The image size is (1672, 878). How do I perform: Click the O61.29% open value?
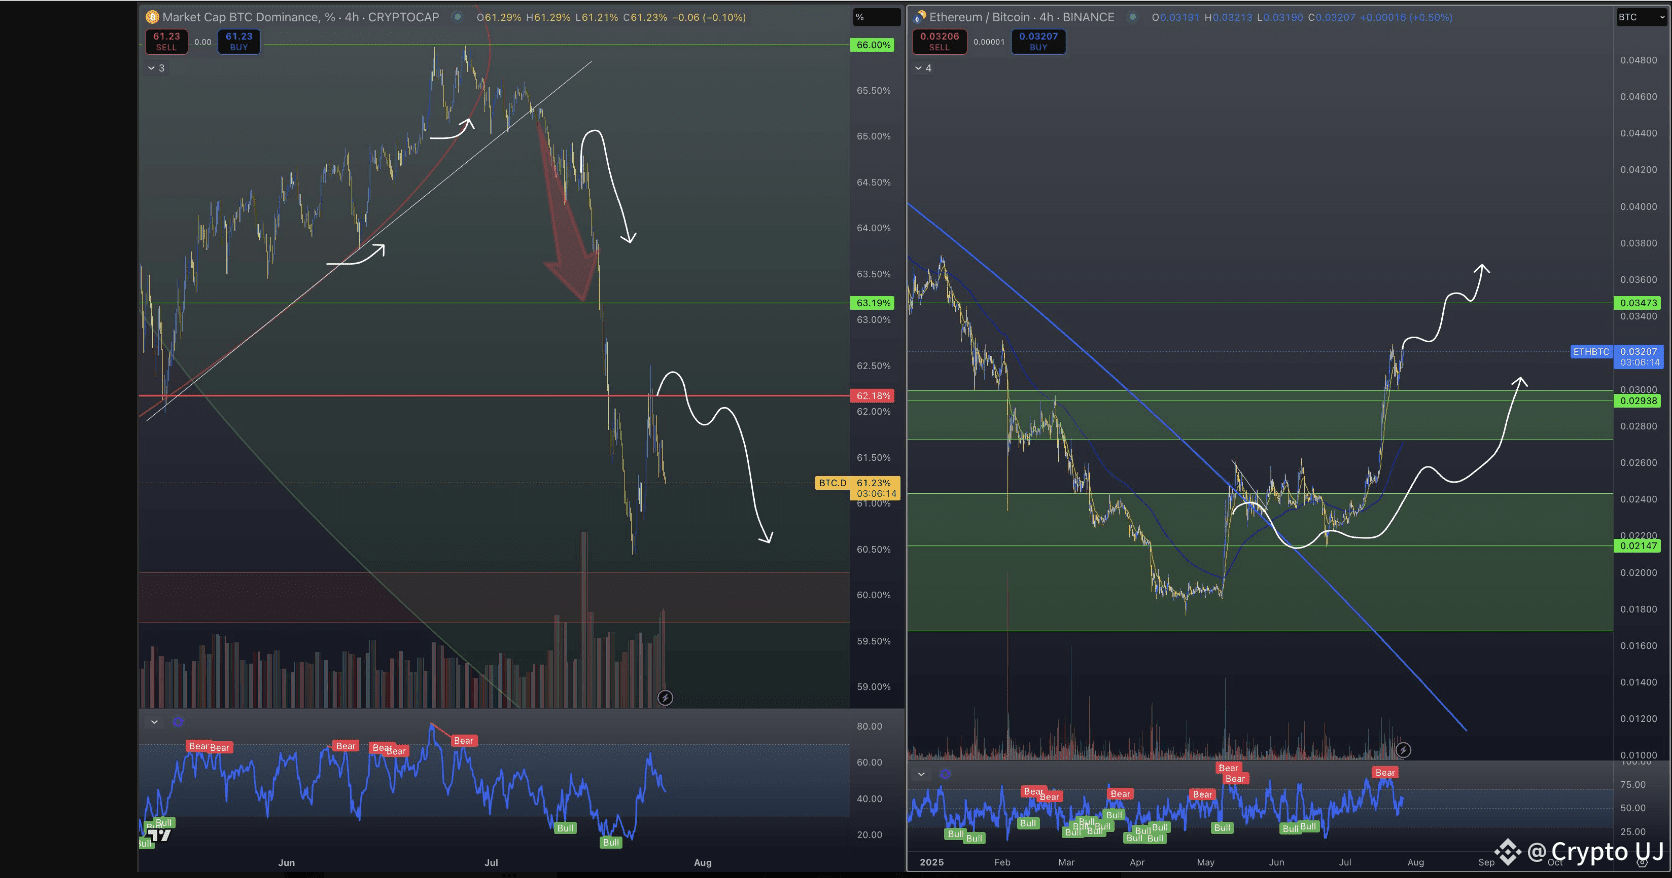(498, 17)
